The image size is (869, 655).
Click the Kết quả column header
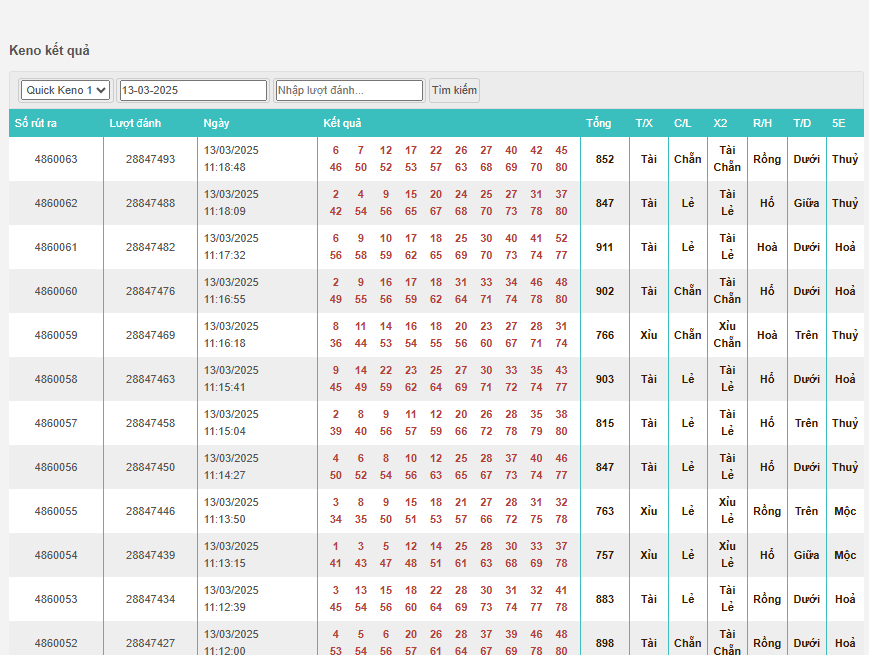tap(342, 123)
